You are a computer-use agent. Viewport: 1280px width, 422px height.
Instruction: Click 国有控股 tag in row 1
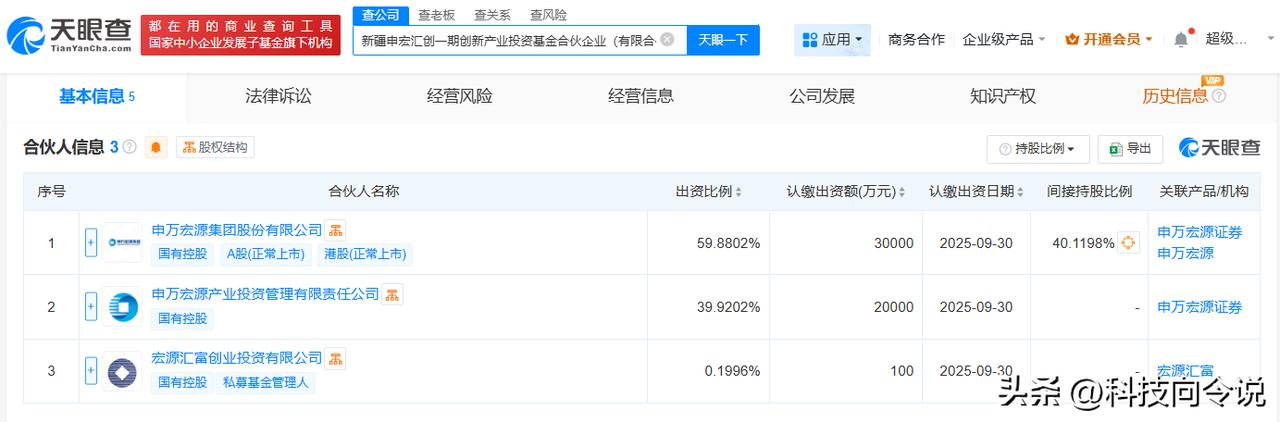tap(183, 254)
